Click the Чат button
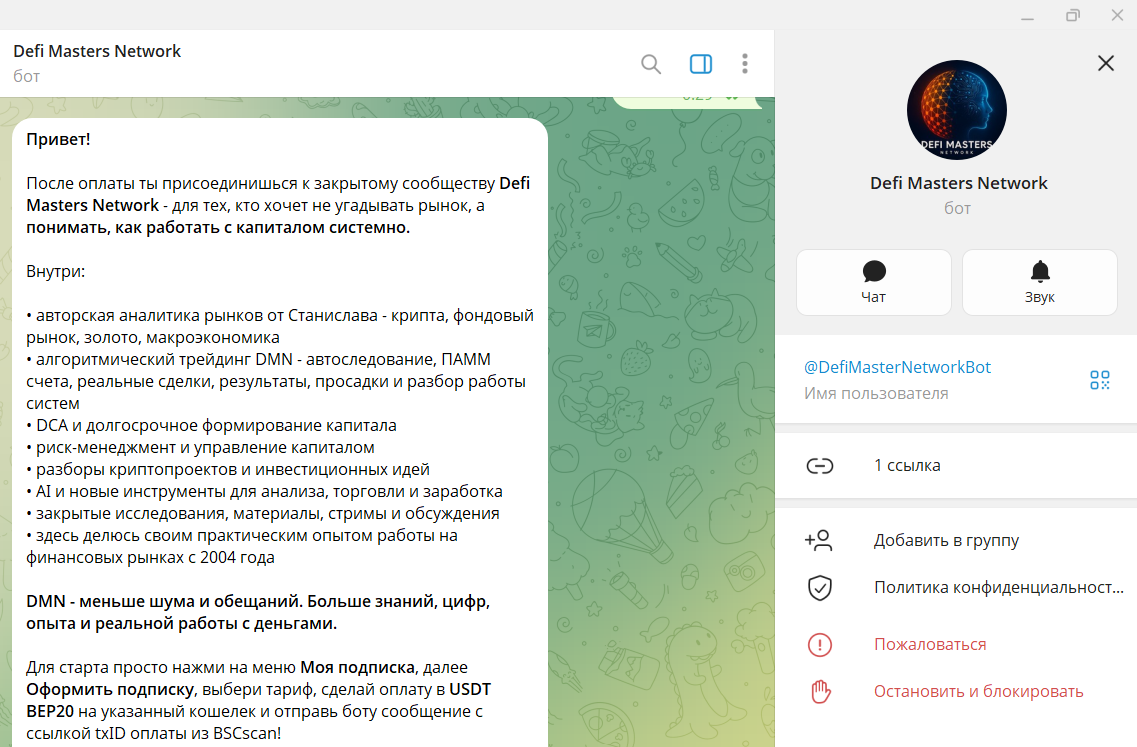 coord(874,282)
